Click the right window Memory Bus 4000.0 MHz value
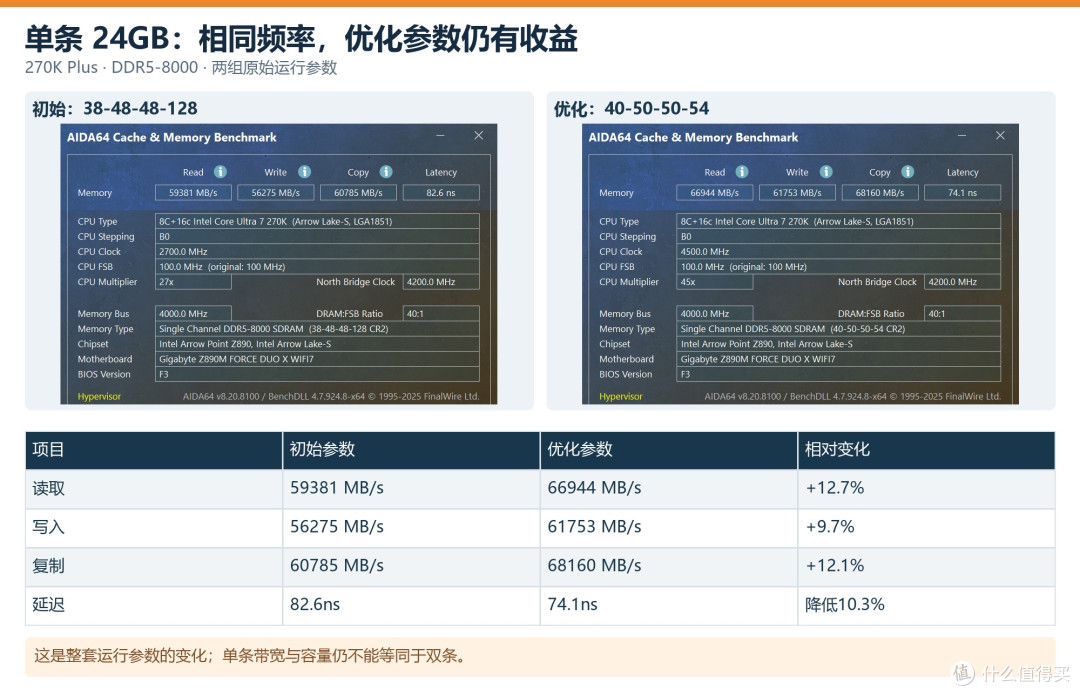The image size is (1080, 696). 714,314
